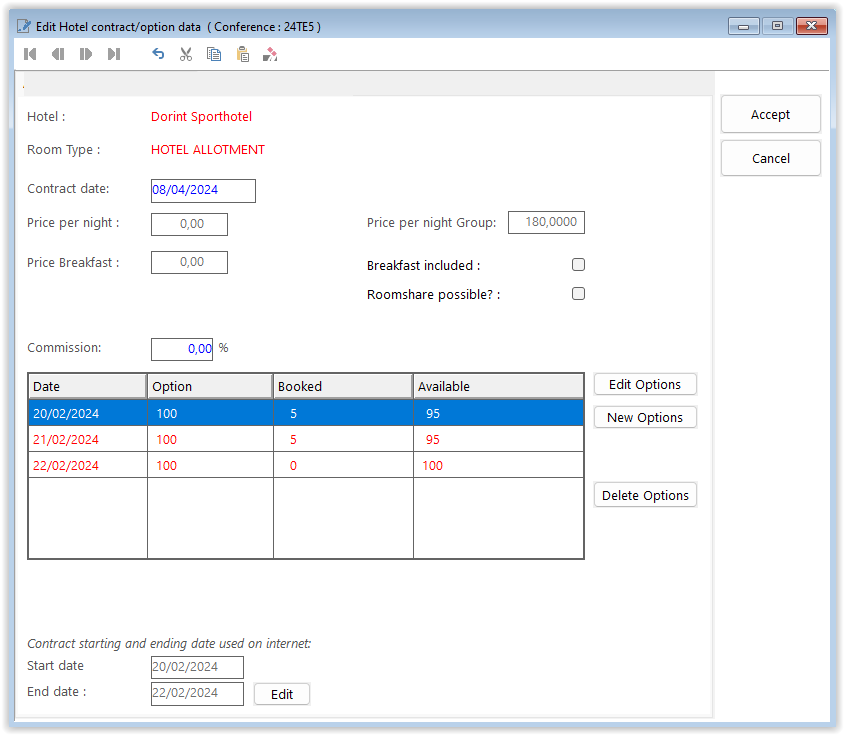Go to the first record

31,54
